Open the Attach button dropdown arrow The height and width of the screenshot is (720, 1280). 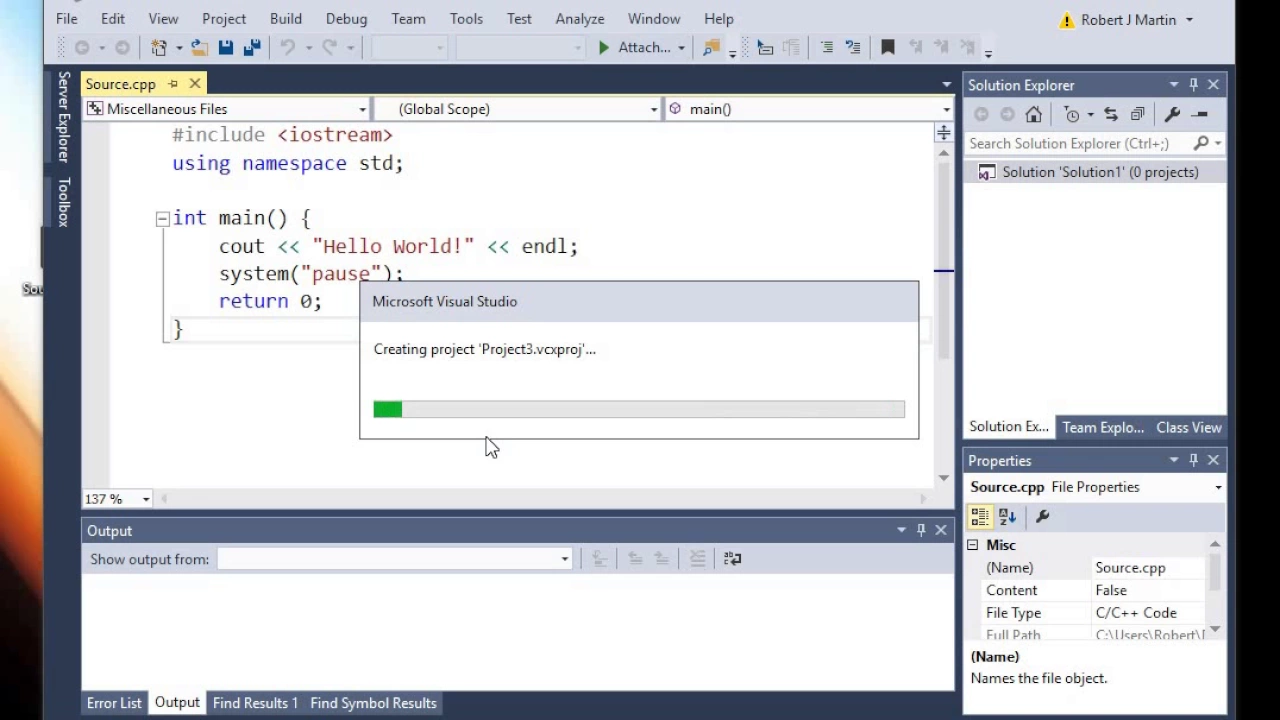681,47
